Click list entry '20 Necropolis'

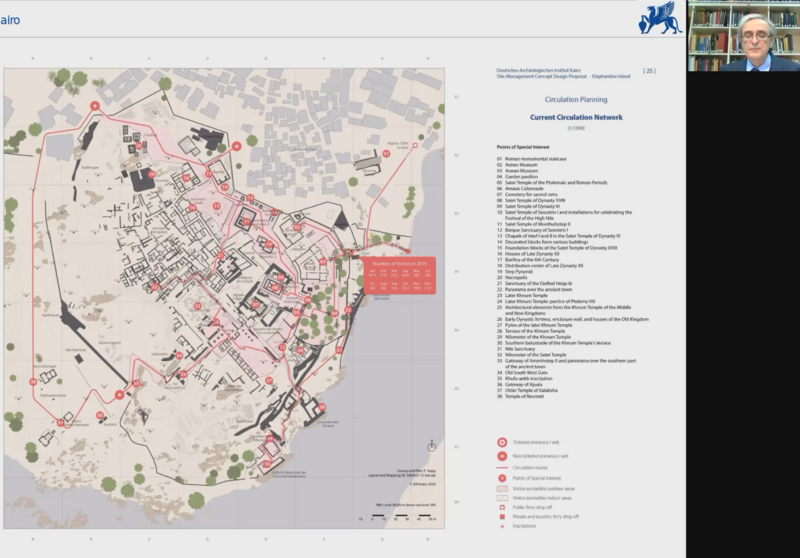[512, 277]
